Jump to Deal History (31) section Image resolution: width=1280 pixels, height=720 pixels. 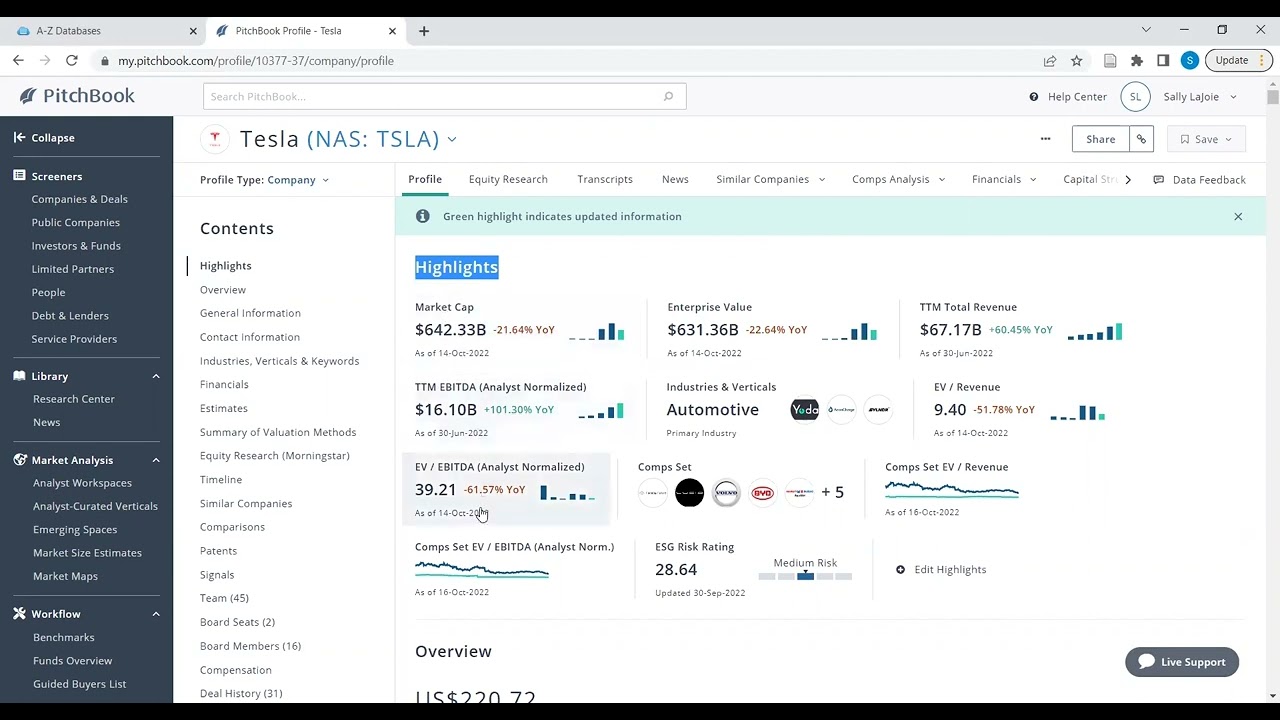tap(241, 694)
